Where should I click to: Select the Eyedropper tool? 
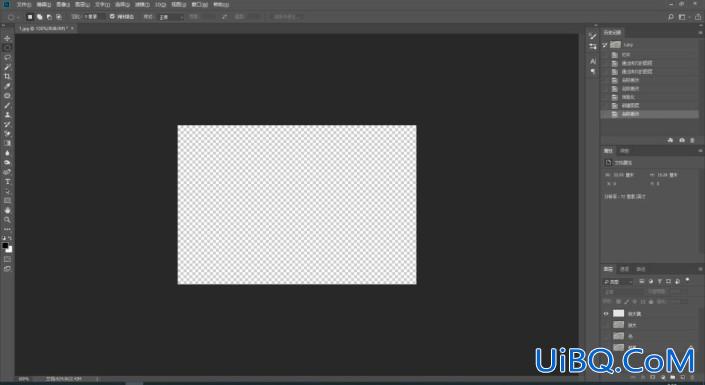7,86
